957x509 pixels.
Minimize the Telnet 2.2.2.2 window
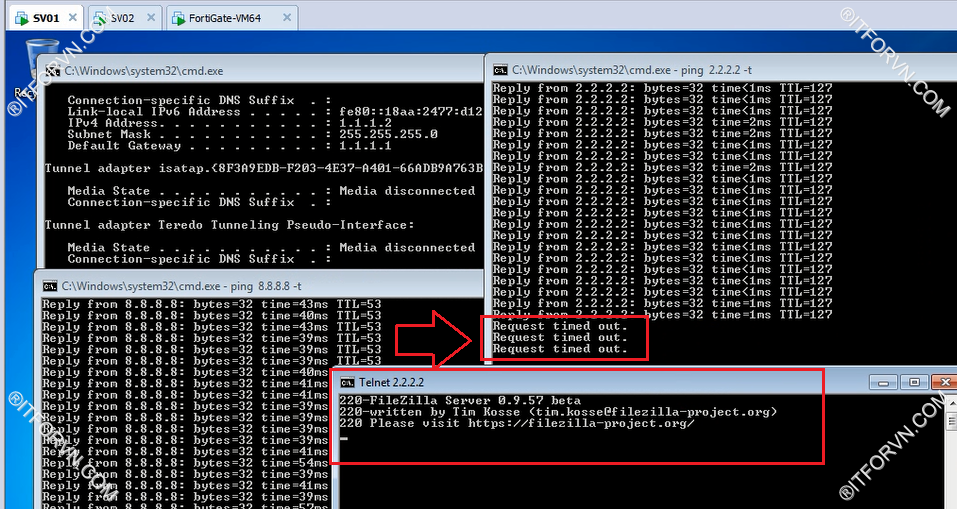click(882, 382)
